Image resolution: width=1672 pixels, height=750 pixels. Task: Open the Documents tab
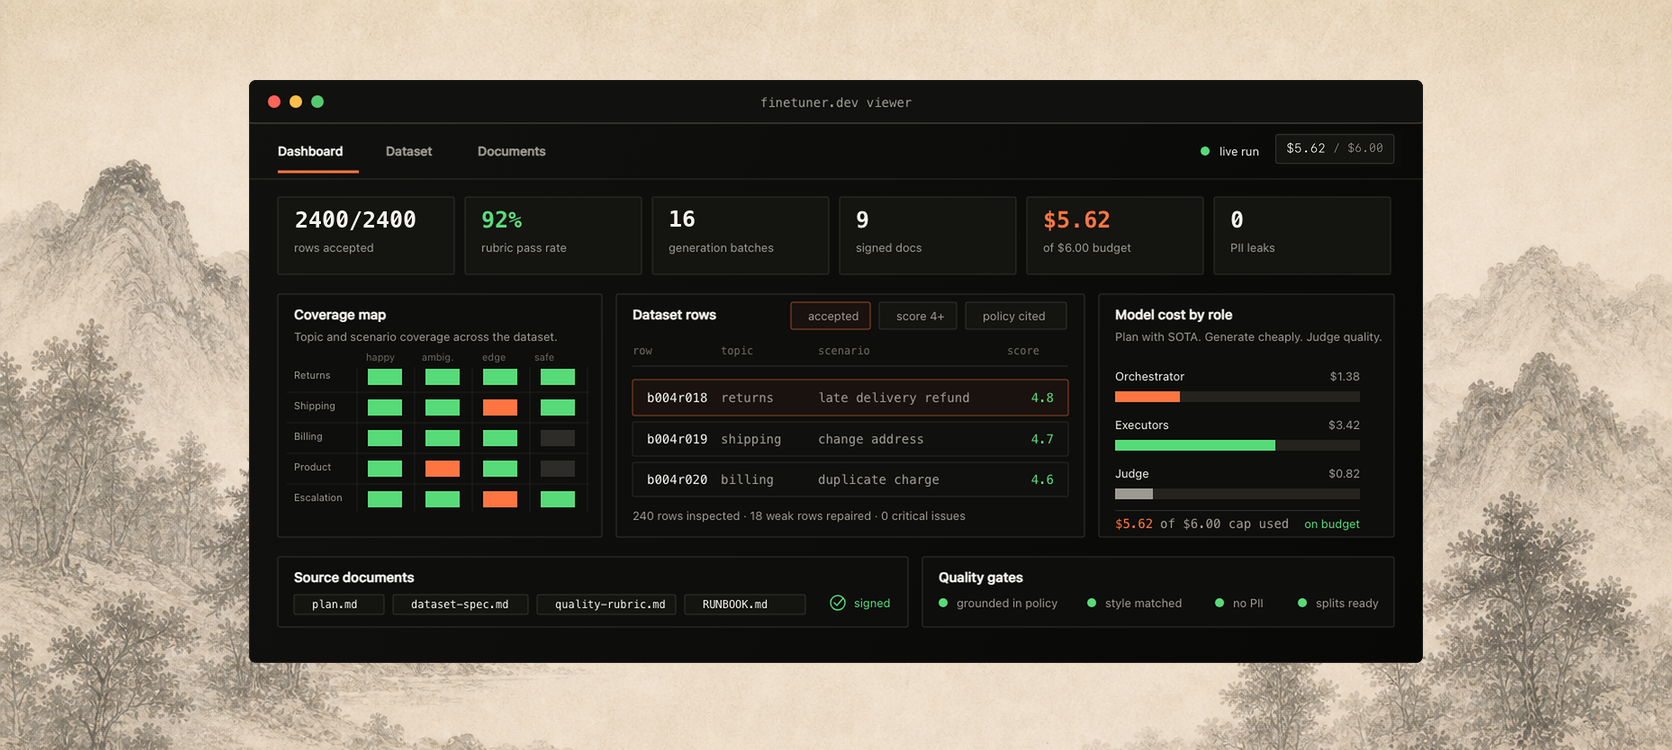click(511, 151)
